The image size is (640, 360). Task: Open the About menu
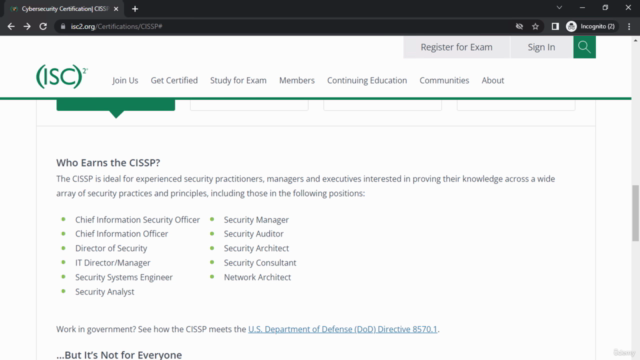coord(493,80)
